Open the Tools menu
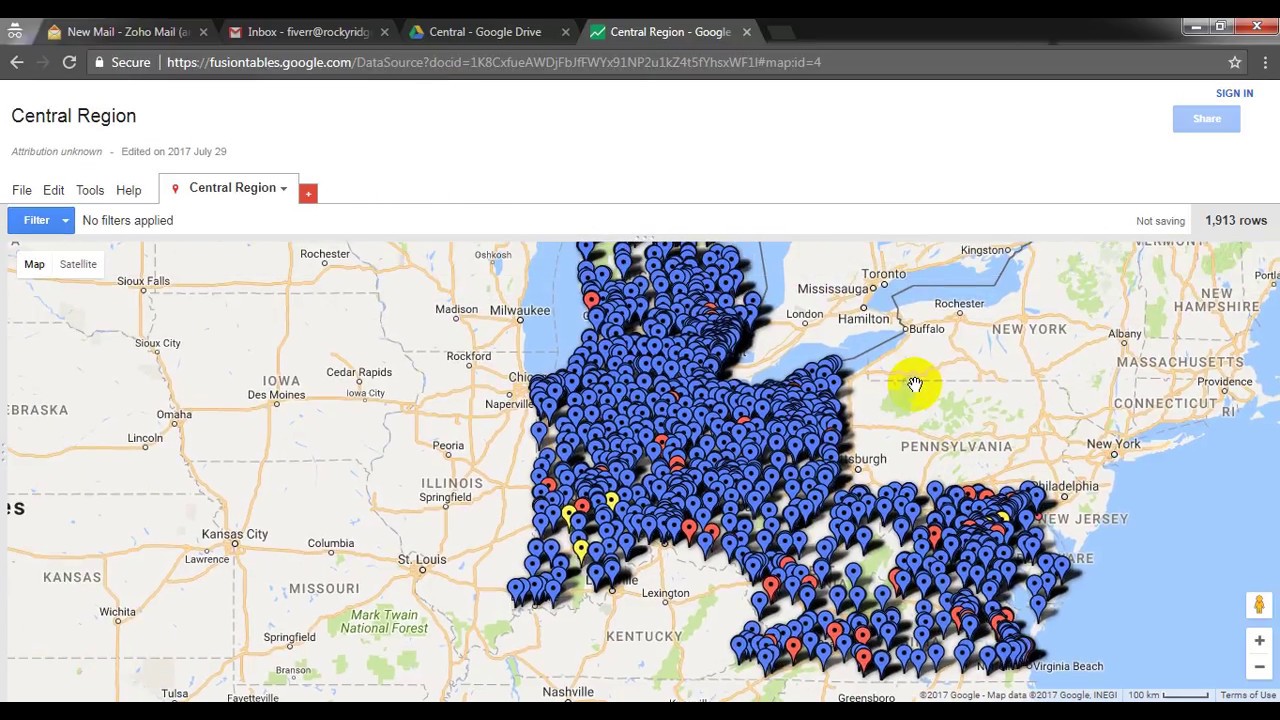 tap(90, 190)
